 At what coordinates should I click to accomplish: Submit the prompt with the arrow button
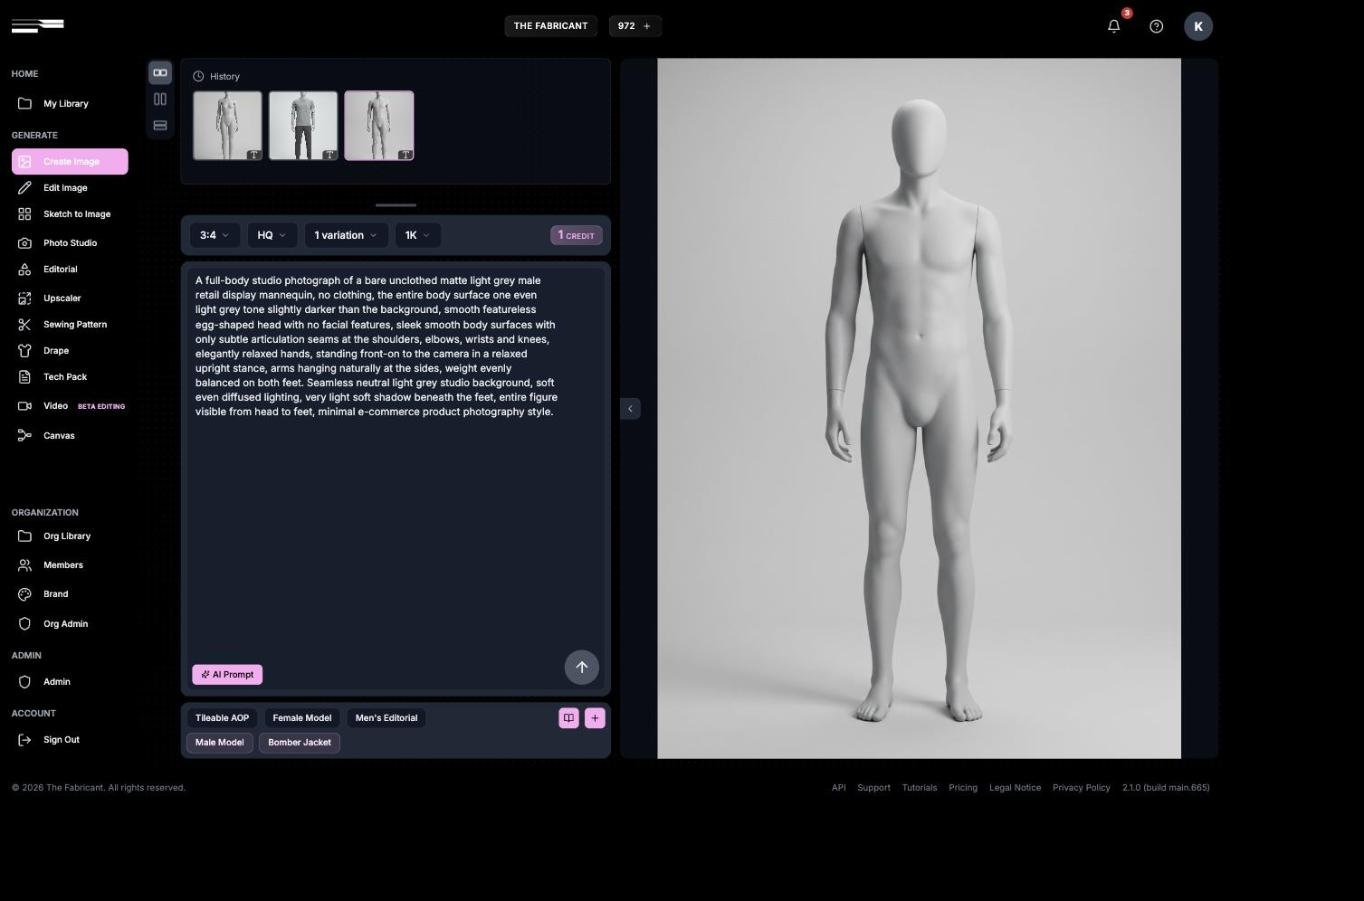tap(582, 667)
